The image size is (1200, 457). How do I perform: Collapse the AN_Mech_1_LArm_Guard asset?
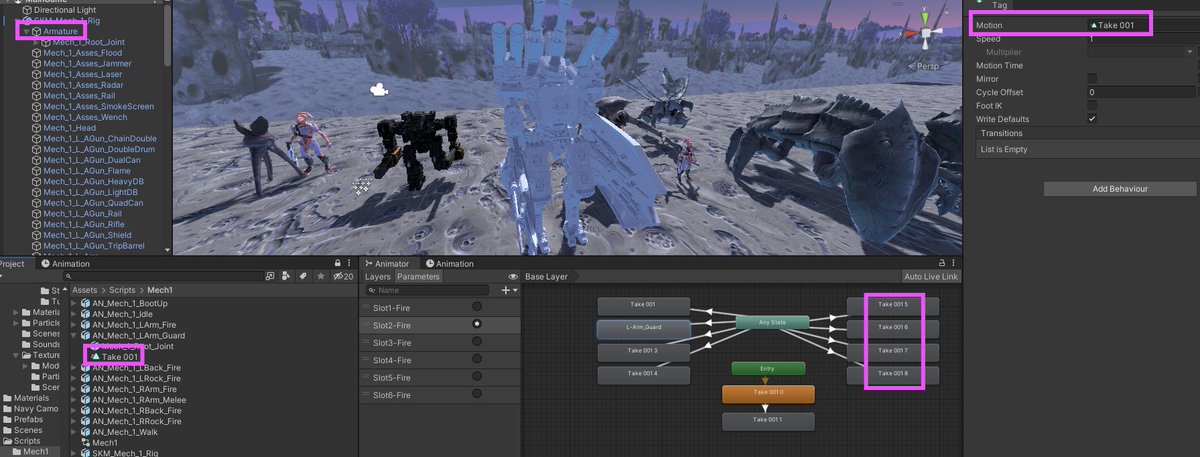(x=74, y=335)
